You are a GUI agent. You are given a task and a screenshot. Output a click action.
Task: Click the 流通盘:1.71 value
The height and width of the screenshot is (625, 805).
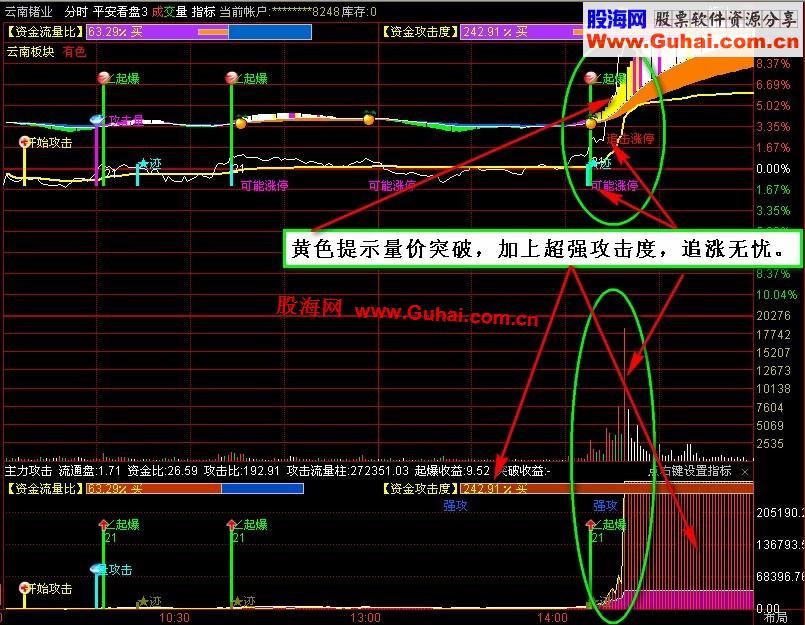(x=89, y=471)
